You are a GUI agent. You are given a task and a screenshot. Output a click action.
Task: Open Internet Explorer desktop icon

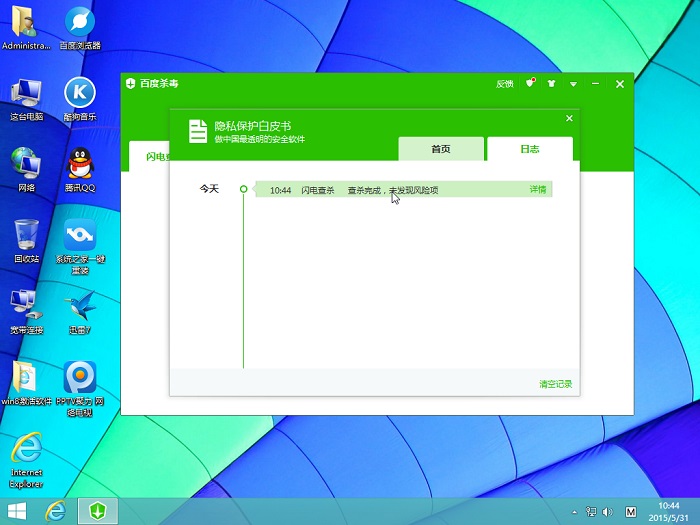(26, 460)
